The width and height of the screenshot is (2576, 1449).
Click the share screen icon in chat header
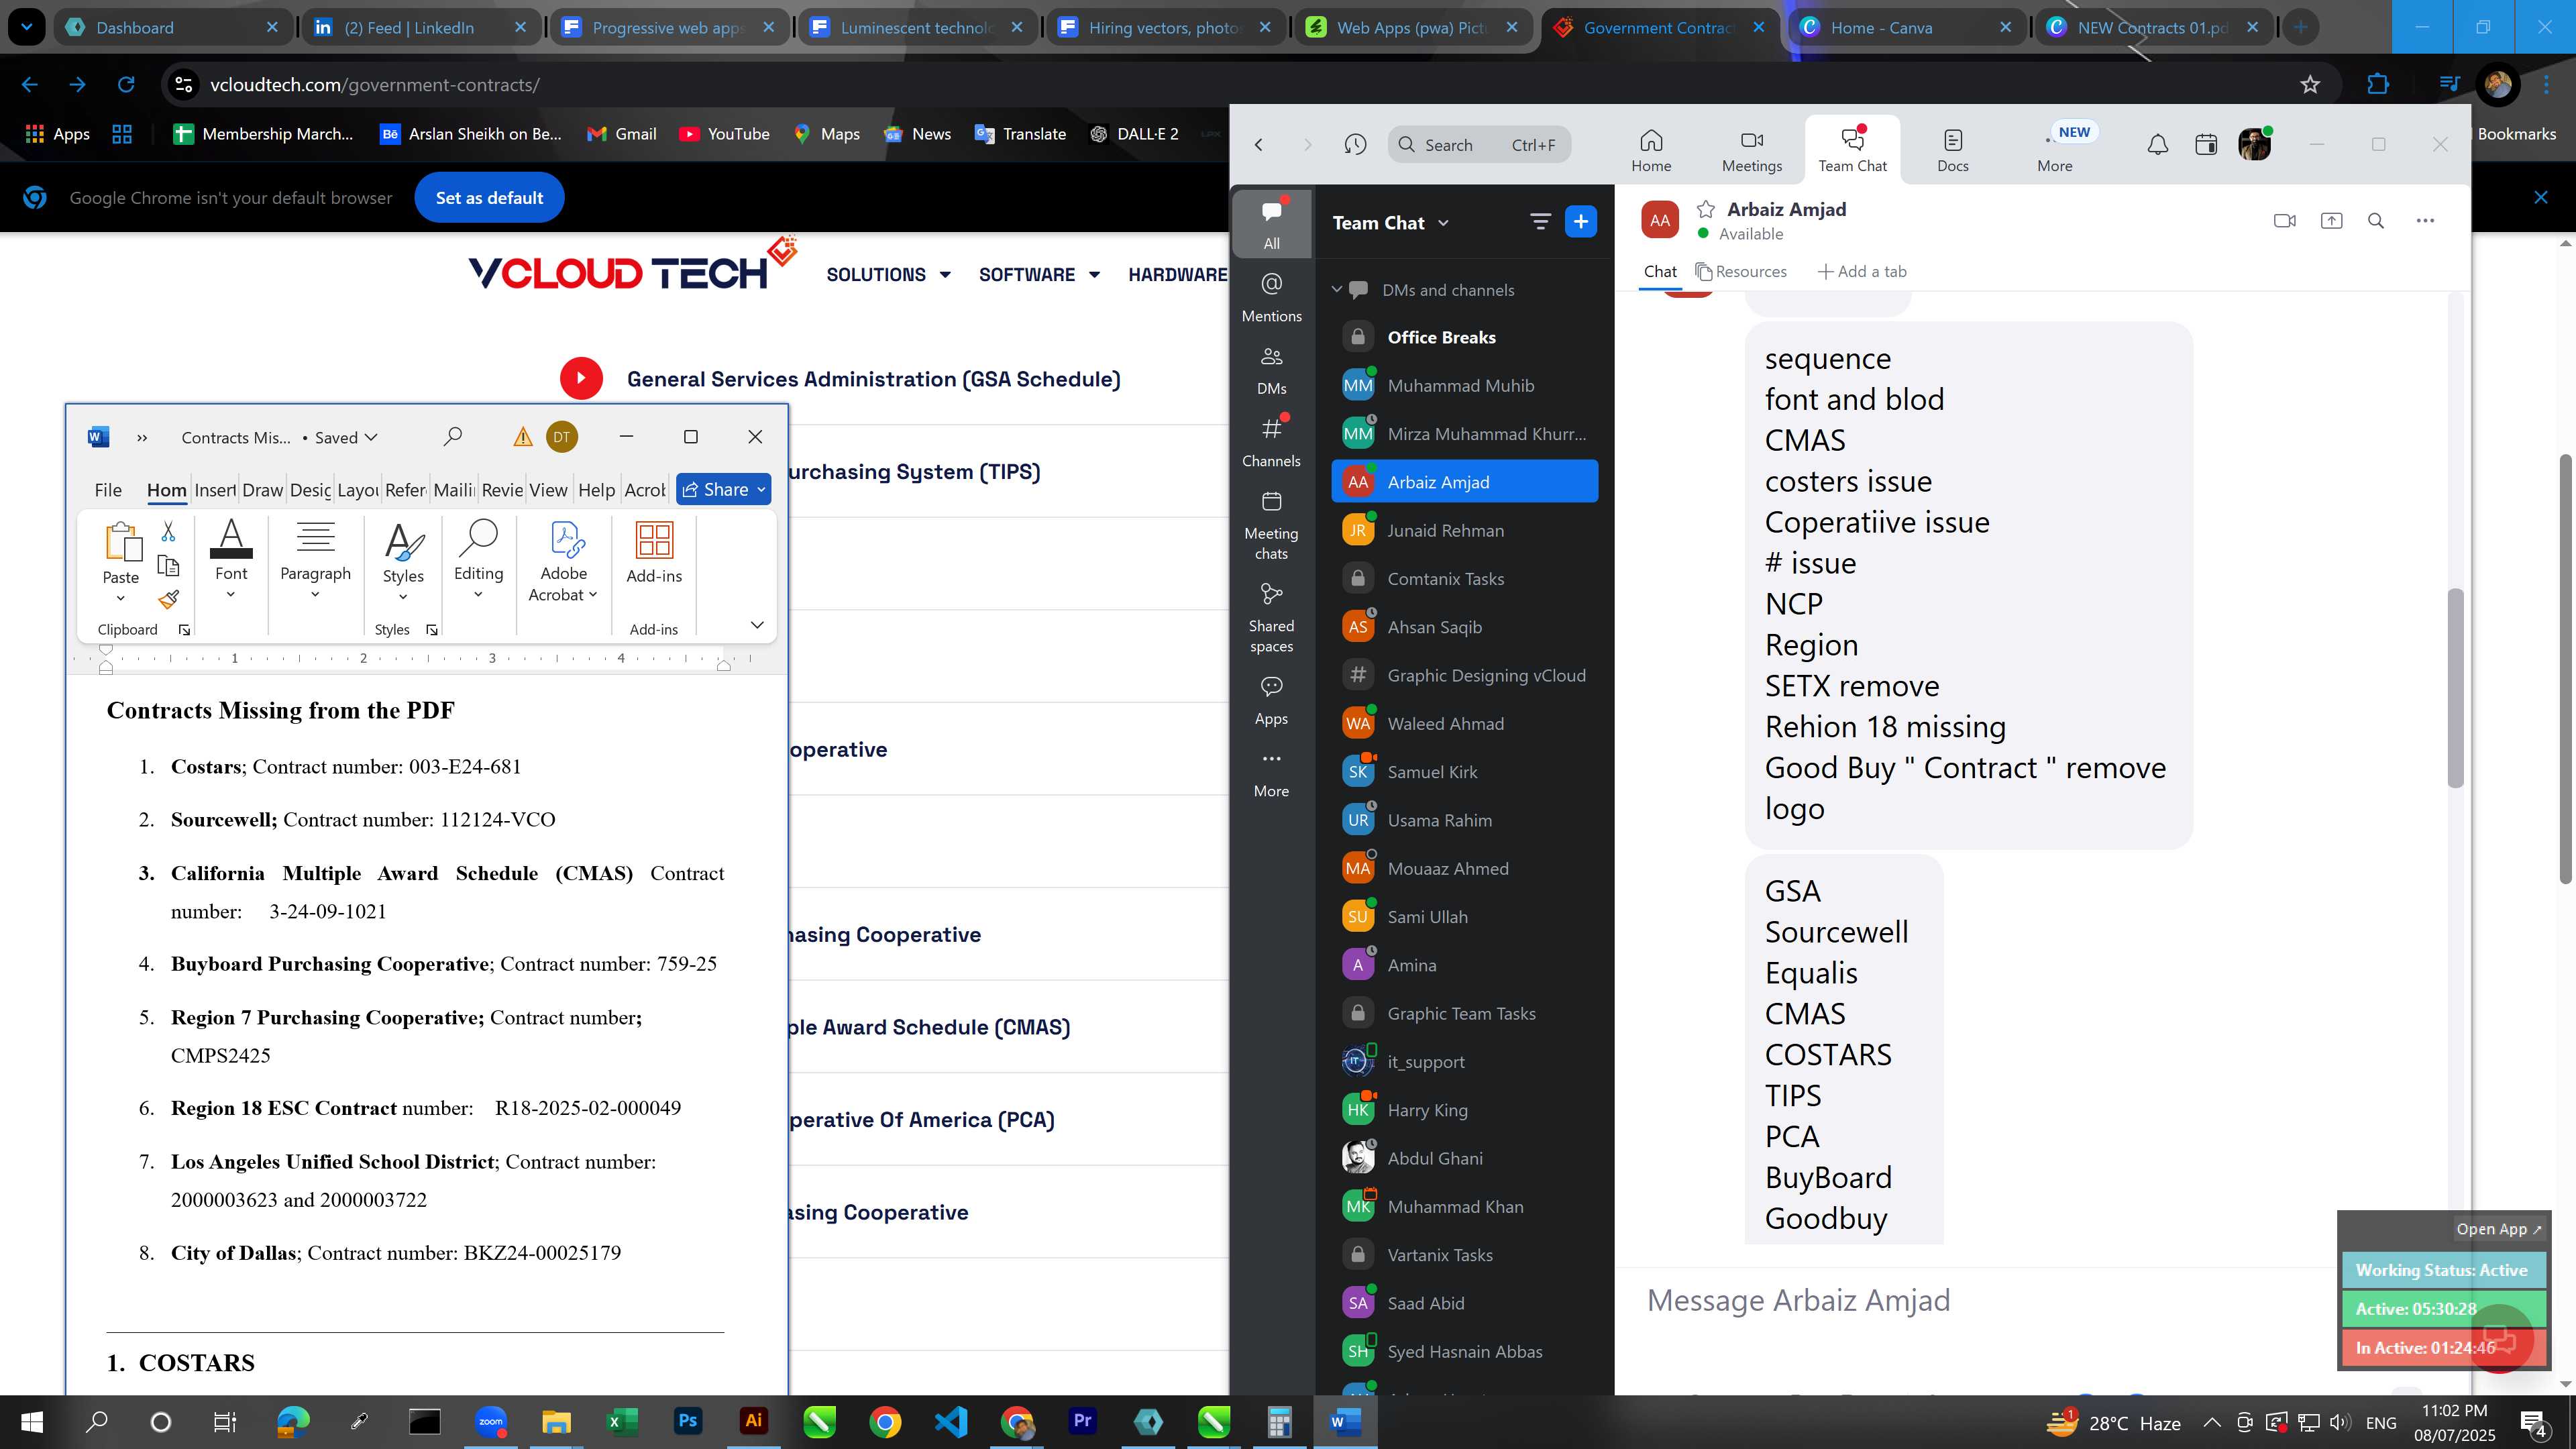pyautogui.click(x=2331, y=221)
